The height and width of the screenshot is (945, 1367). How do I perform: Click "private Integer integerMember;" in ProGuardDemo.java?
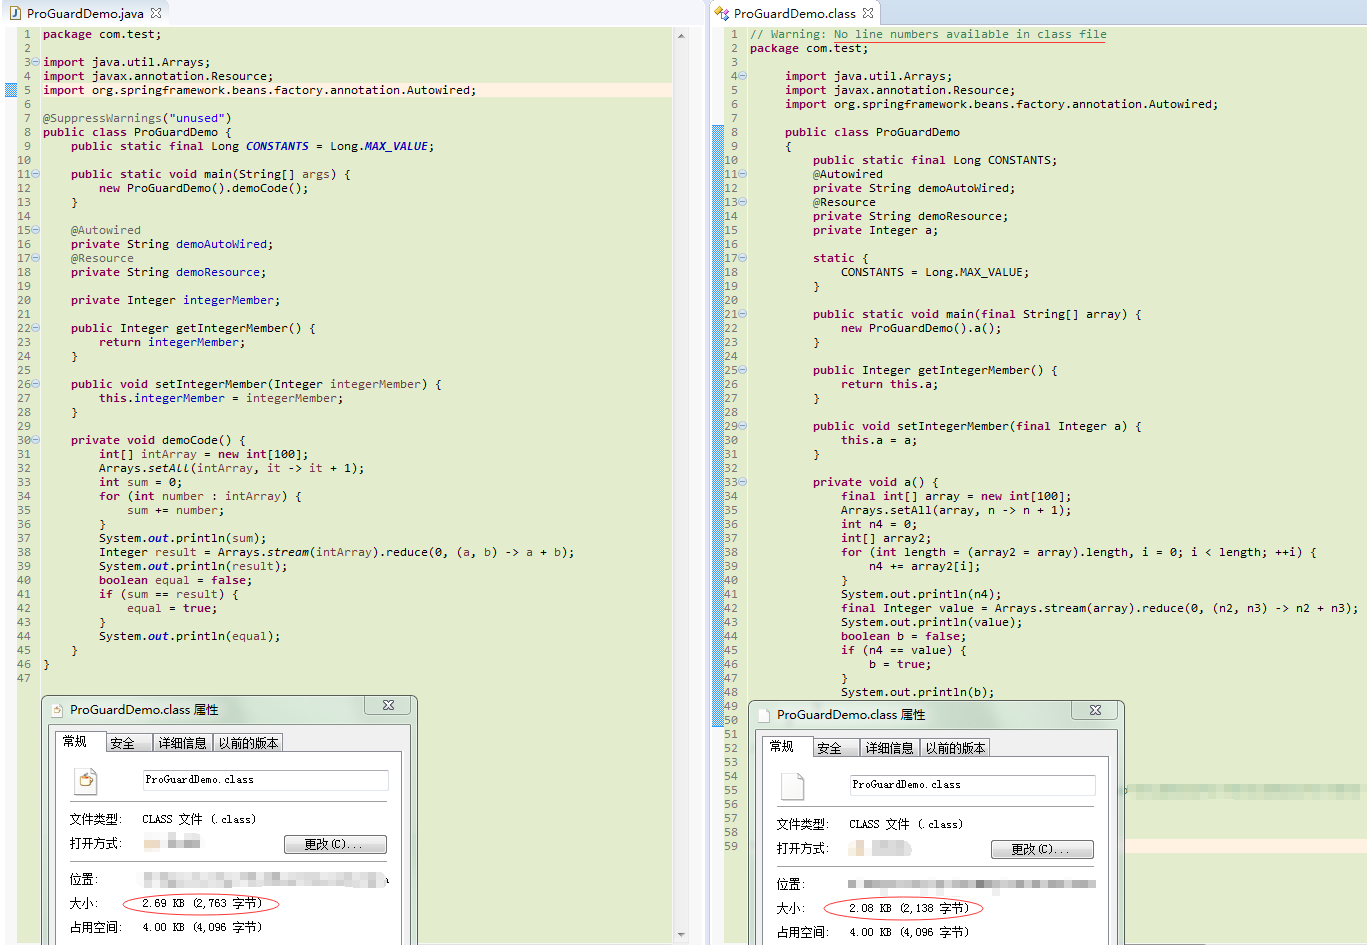pos(175,300)
